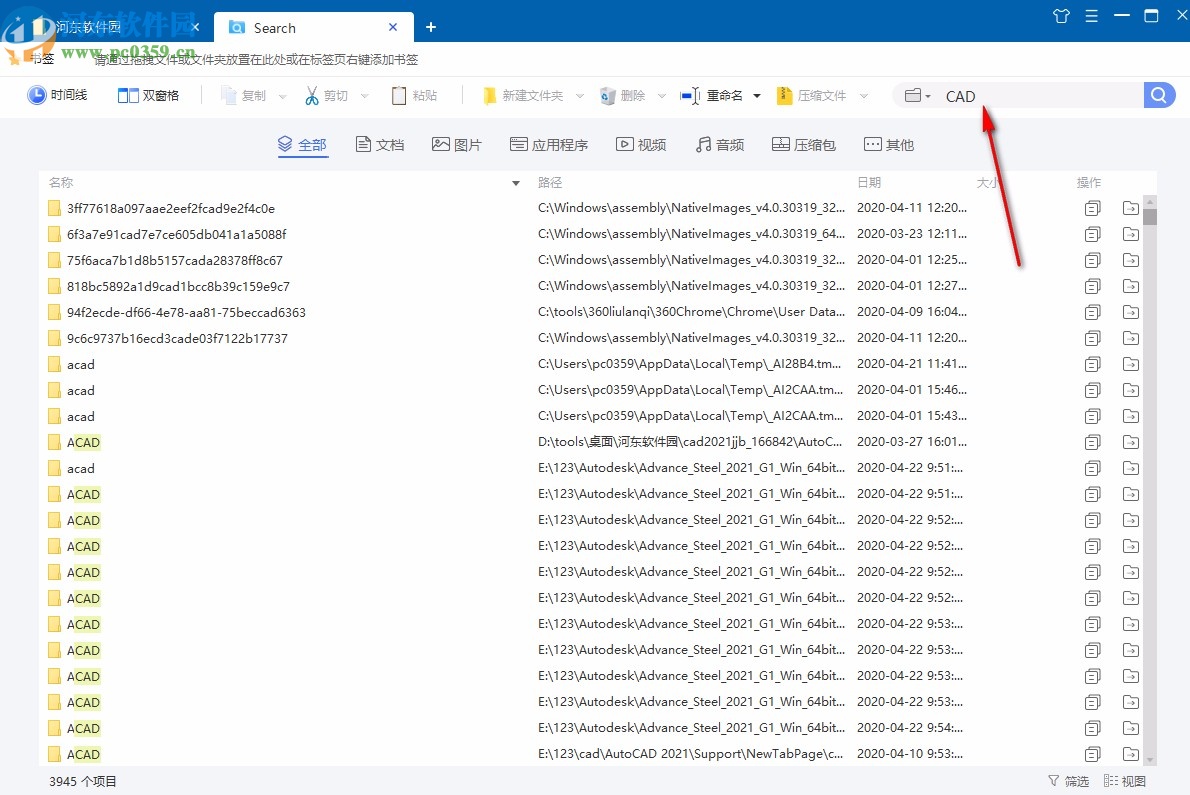Select the ACAD folder located on D:\tools

pos(83,442)
